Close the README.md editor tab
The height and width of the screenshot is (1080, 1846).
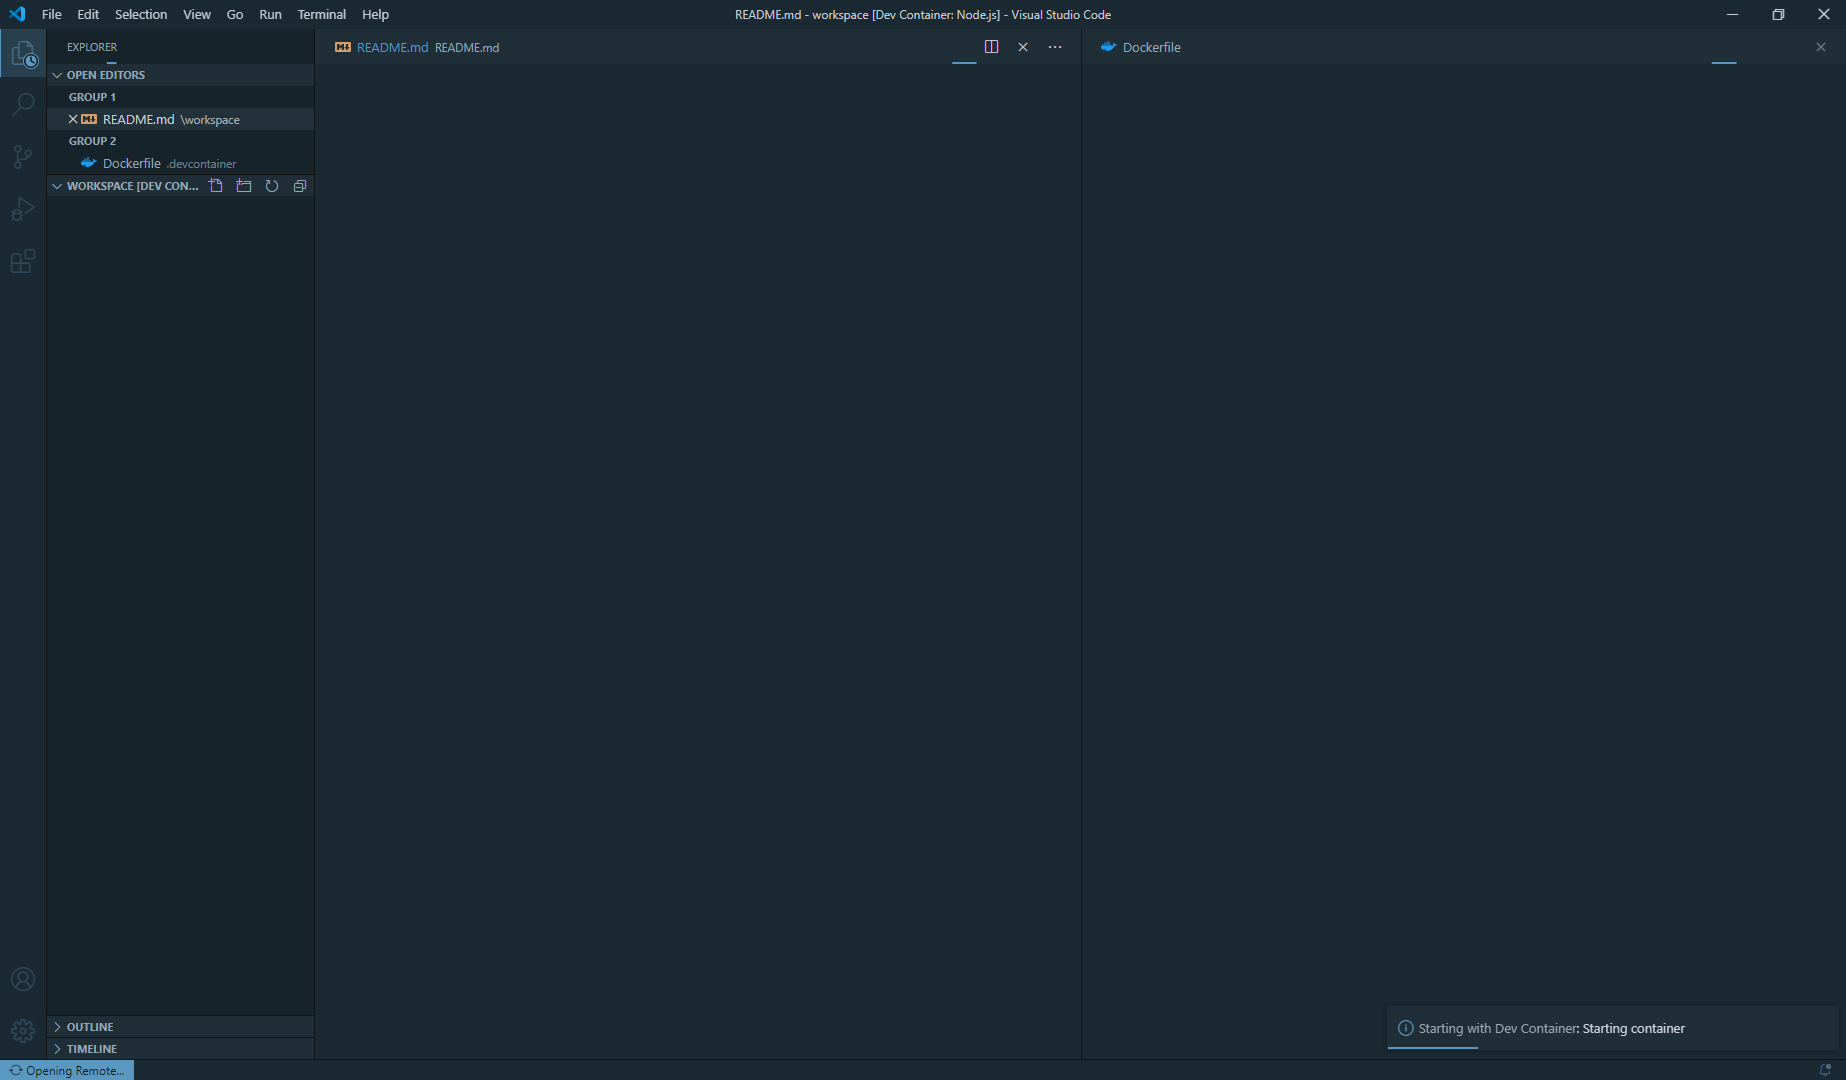click(1023, 47)
